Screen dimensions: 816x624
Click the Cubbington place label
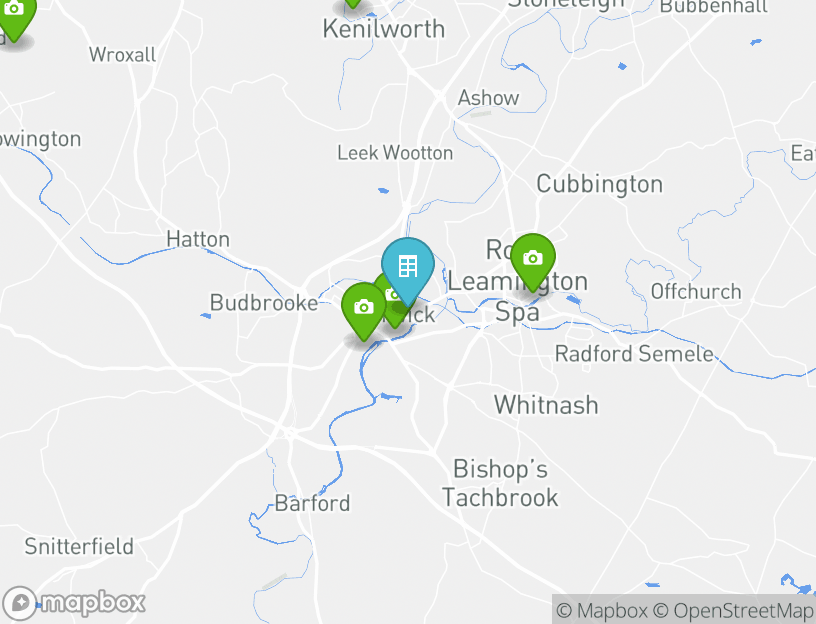[x=599, y=184]
